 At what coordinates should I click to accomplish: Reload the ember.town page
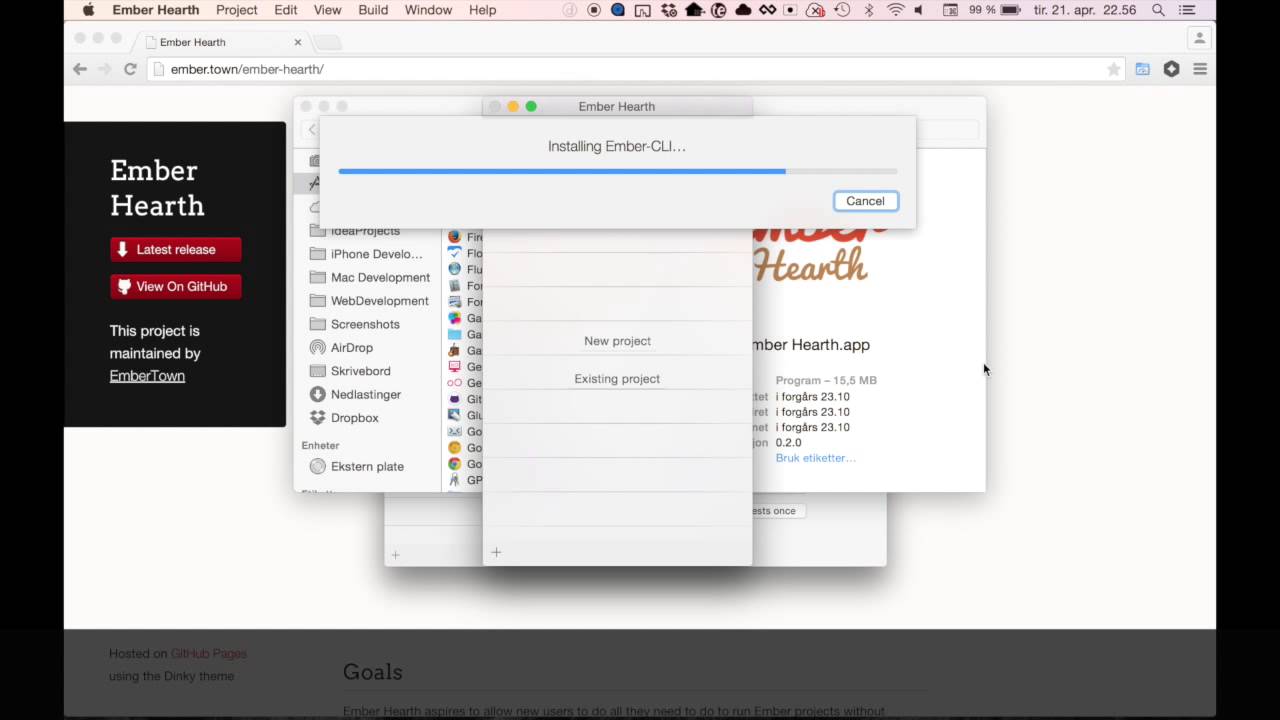coord(130,69)
